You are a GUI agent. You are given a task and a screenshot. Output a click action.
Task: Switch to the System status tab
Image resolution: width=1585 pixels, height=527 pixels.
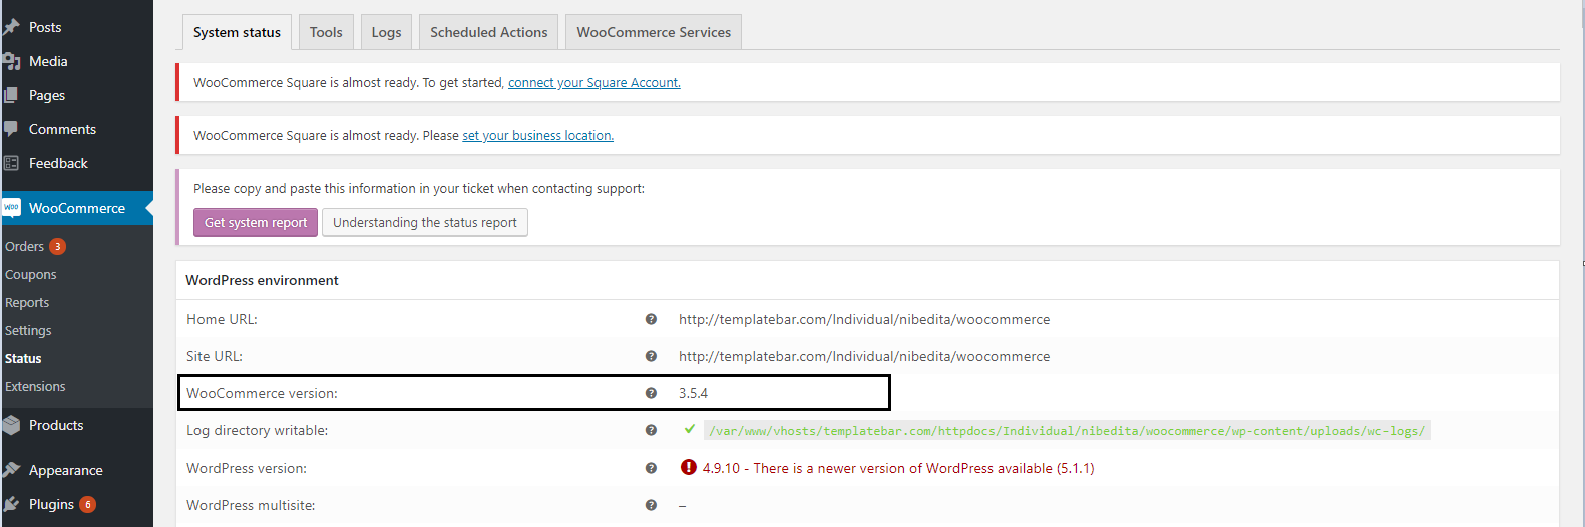237,32
